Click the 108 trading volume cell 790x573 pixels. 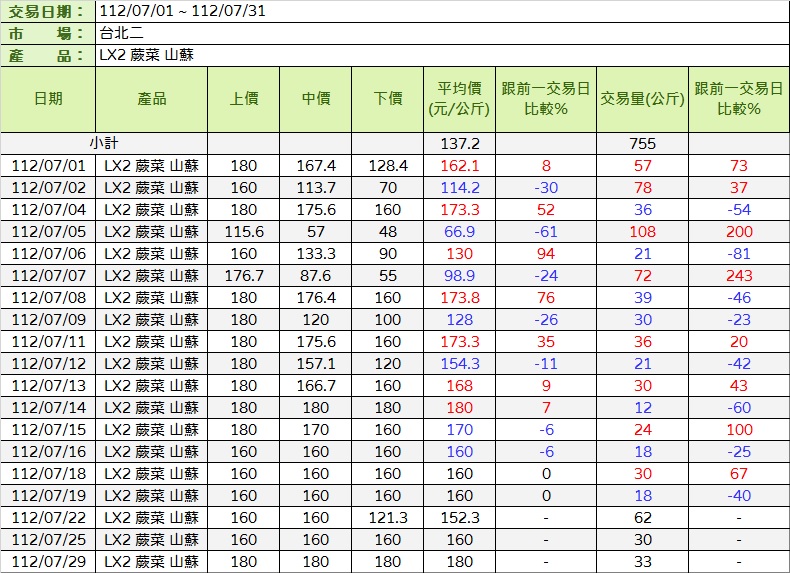[643, 232]
